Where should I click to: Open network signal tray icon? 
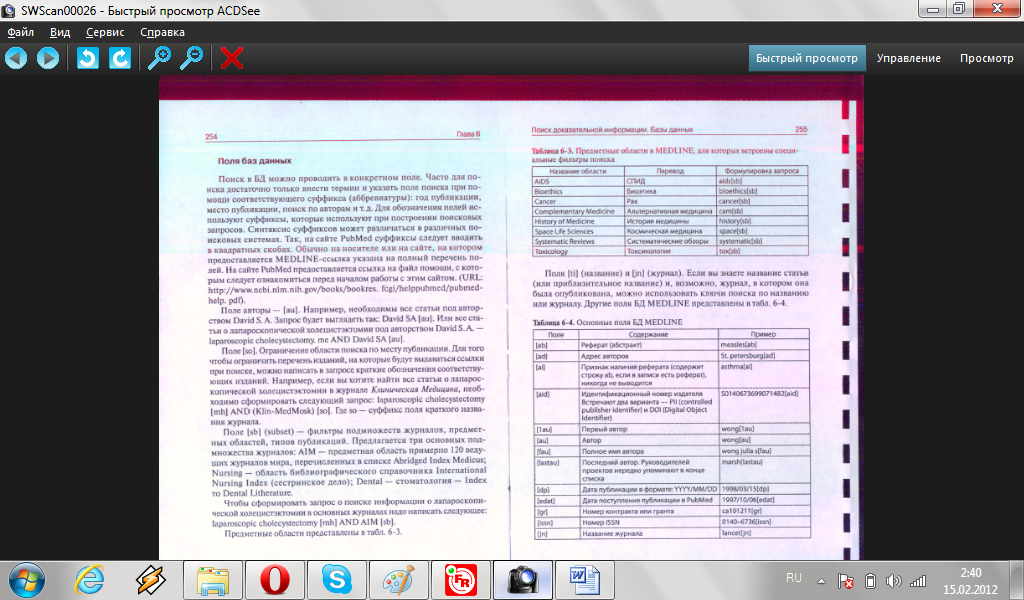(x=918, y=580)
